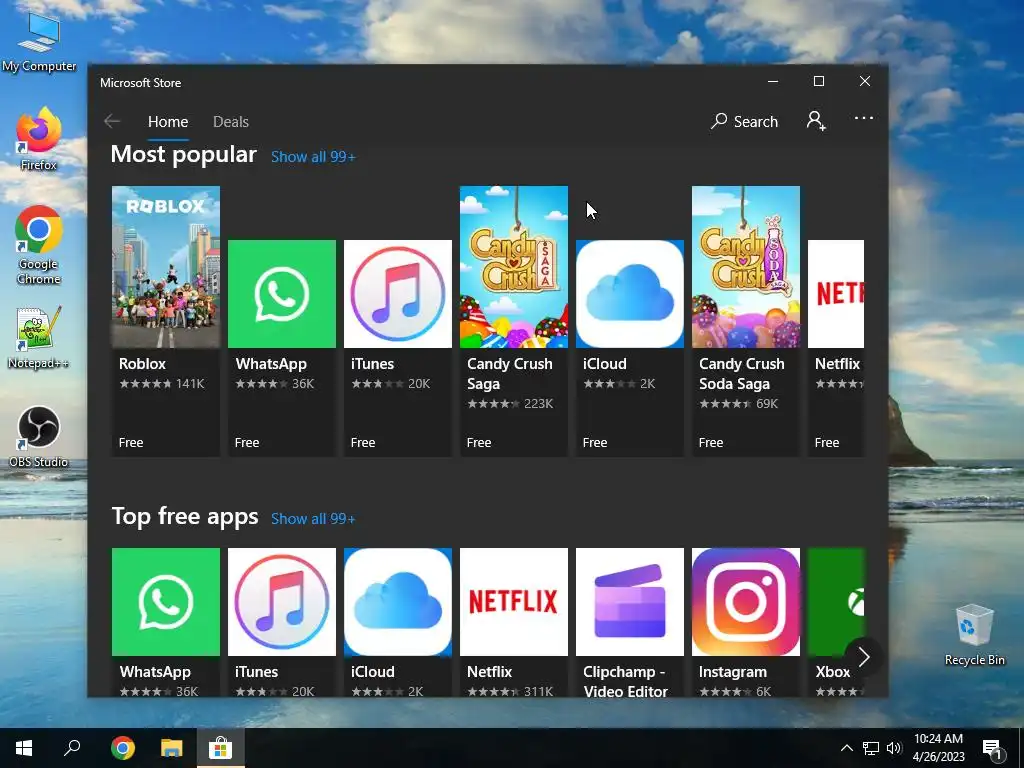Open WhatsApp icon in Most popular
The height and width of the screenshot is (768, 1024).
pos(281,294)
